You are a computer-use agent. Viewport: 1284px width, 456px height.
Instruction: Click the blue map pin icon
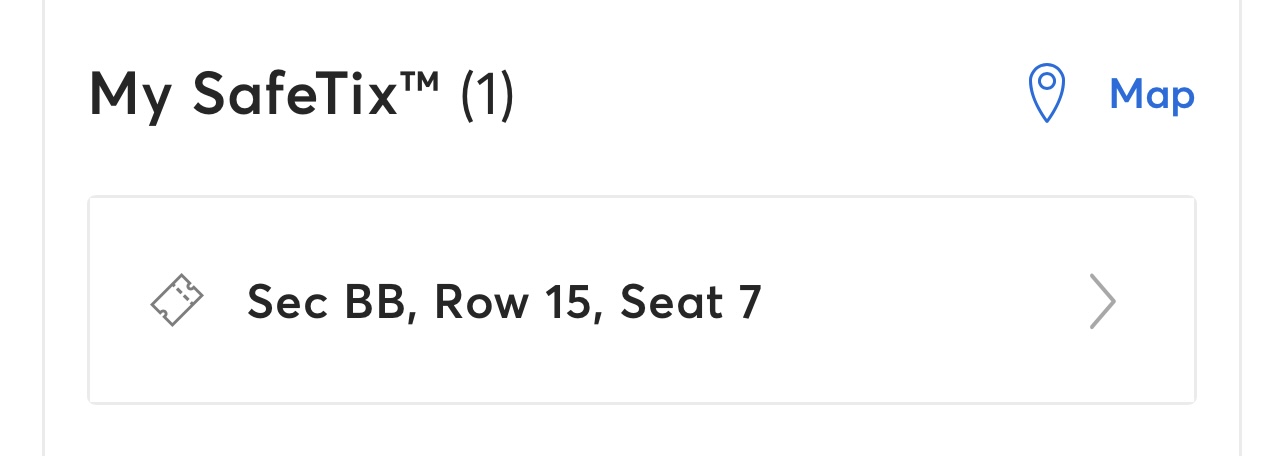pyautogui.click(x=1047, y=93)
